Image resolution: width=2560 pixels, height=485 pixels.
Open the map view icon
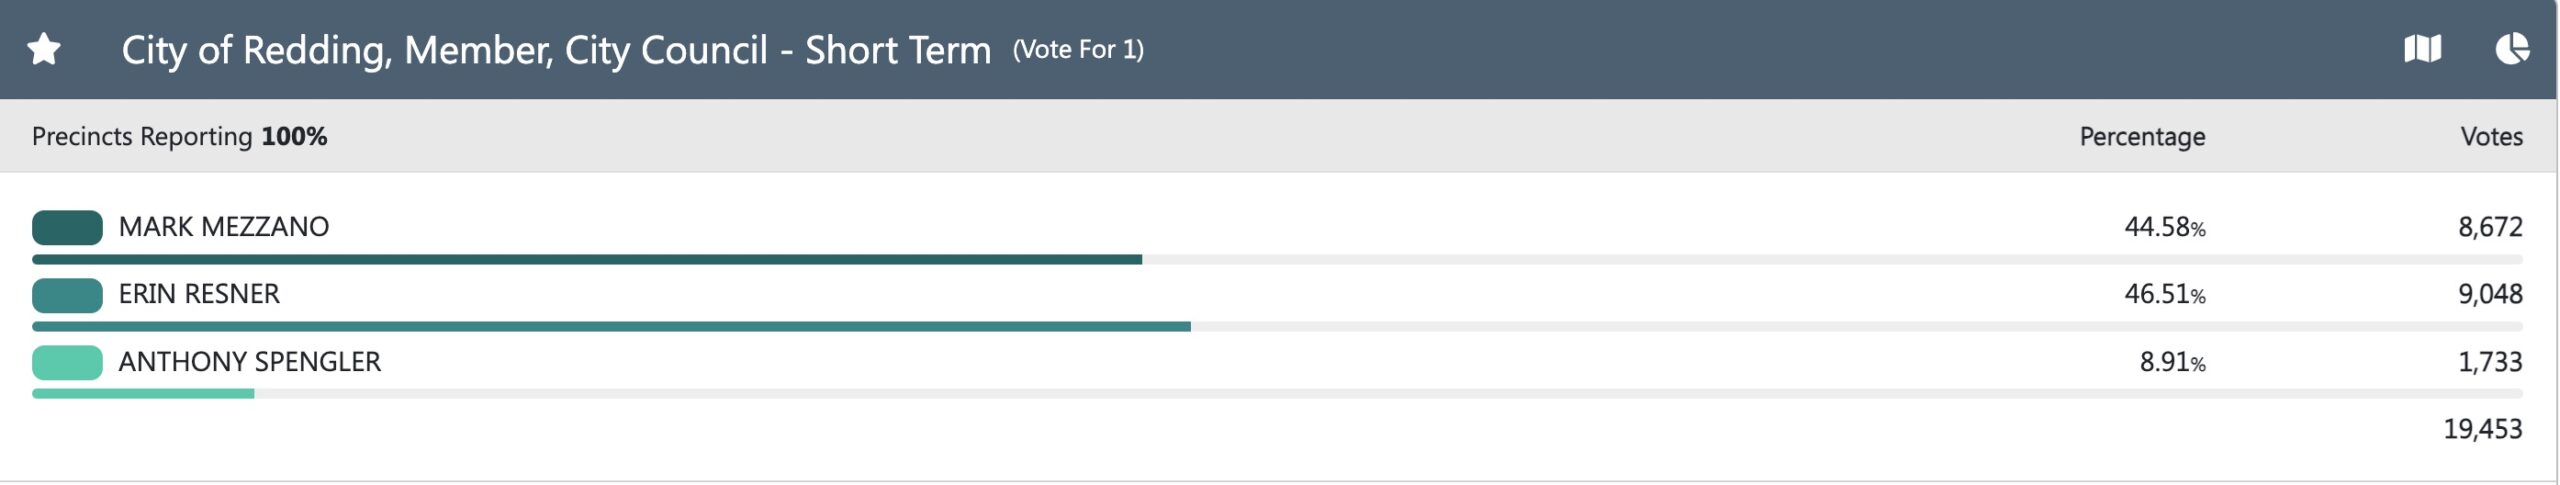(2422, 49)
